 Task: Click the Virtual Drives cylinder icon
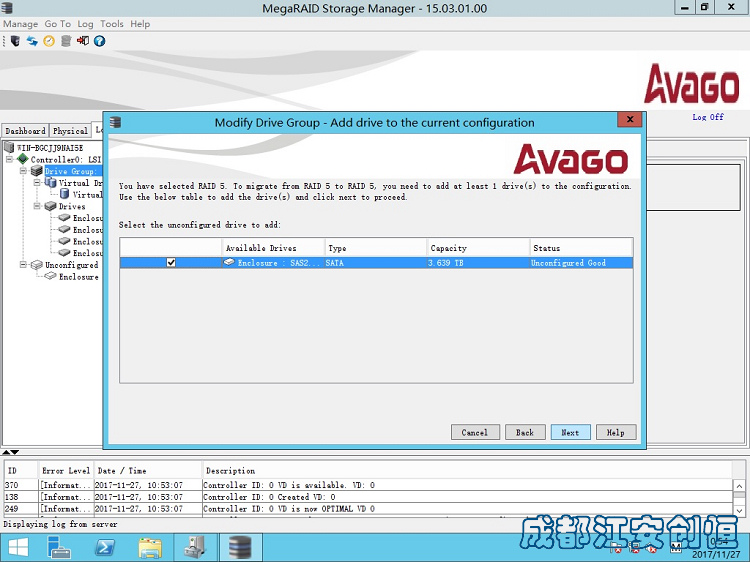pyautogui.click(x=50, y=182)
